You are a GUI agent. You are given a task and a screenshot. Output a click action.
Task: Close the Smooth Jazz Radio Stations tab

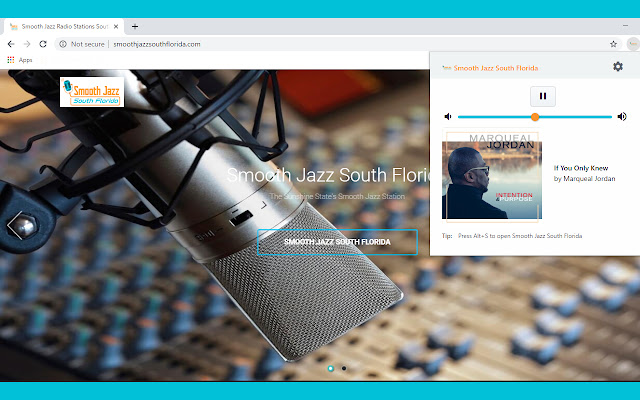point(116,27)
